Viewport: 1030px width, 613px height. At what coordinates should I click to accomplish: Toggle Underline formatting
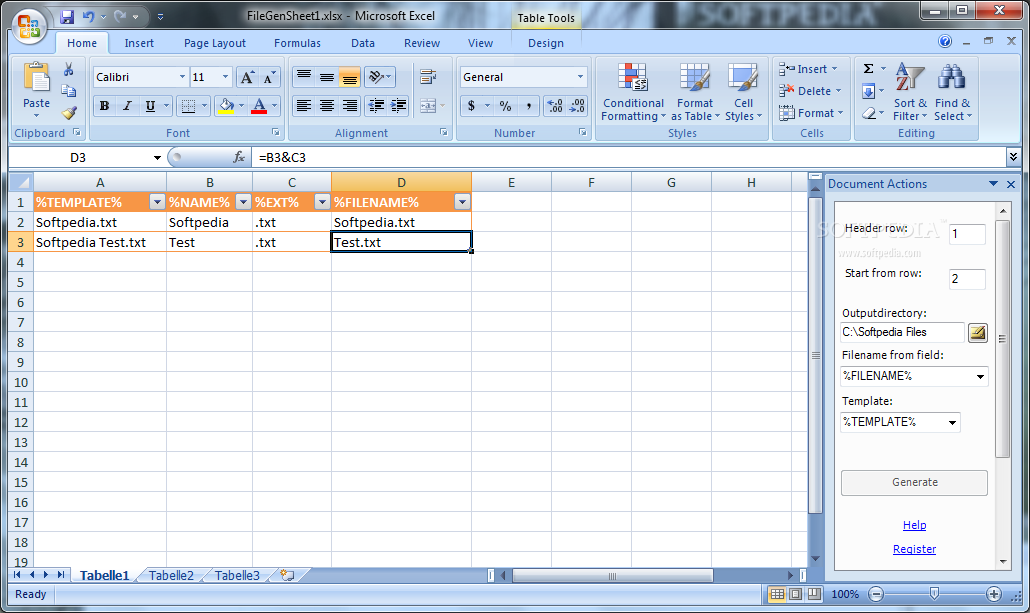pyautogui.click(x=150, y=106)
